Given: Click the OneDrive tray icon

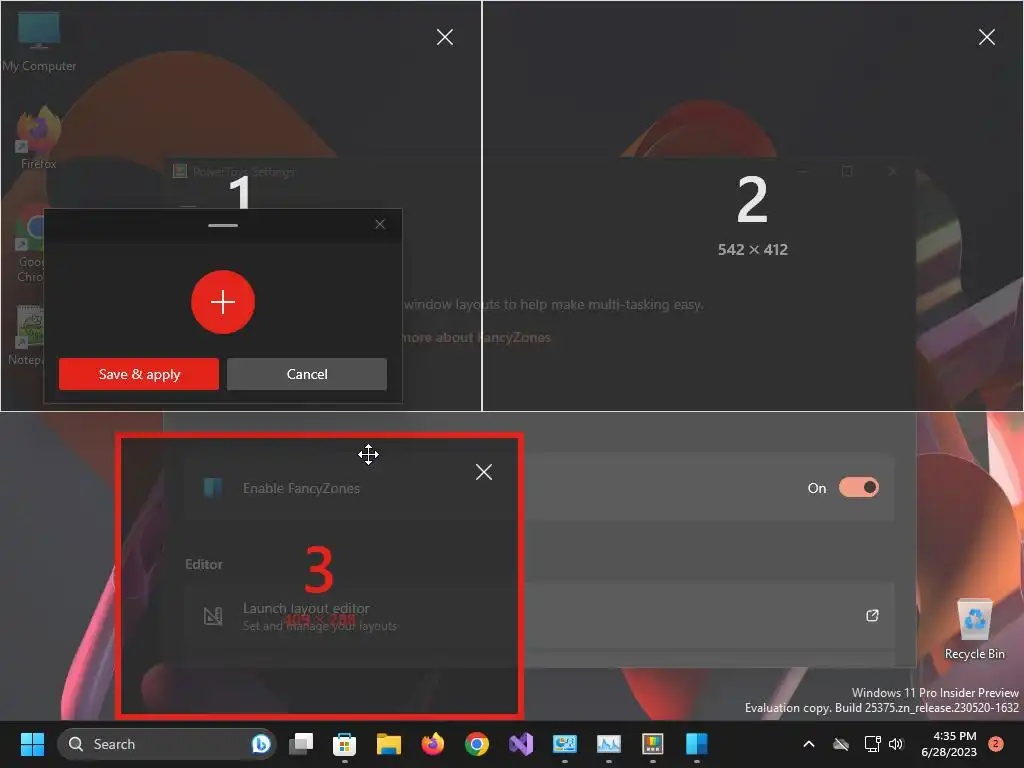Looking at the screenshot, I should point(841,744).
